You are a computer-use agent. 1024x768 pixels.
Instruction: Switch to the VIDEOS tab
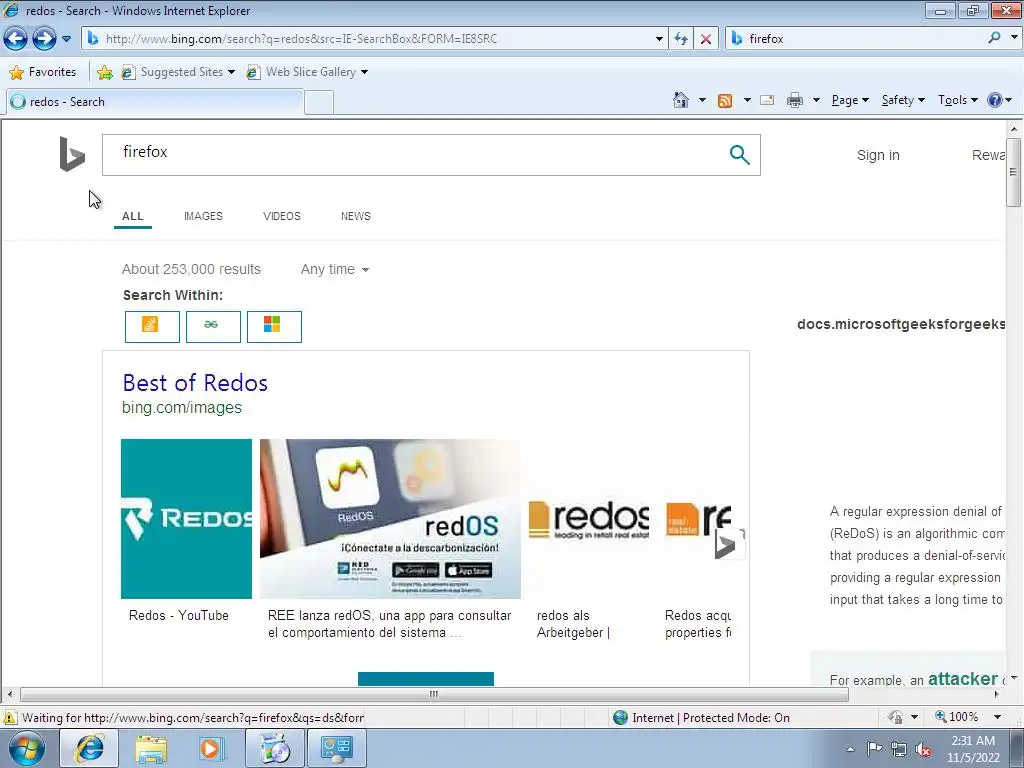tap(281, 216)
